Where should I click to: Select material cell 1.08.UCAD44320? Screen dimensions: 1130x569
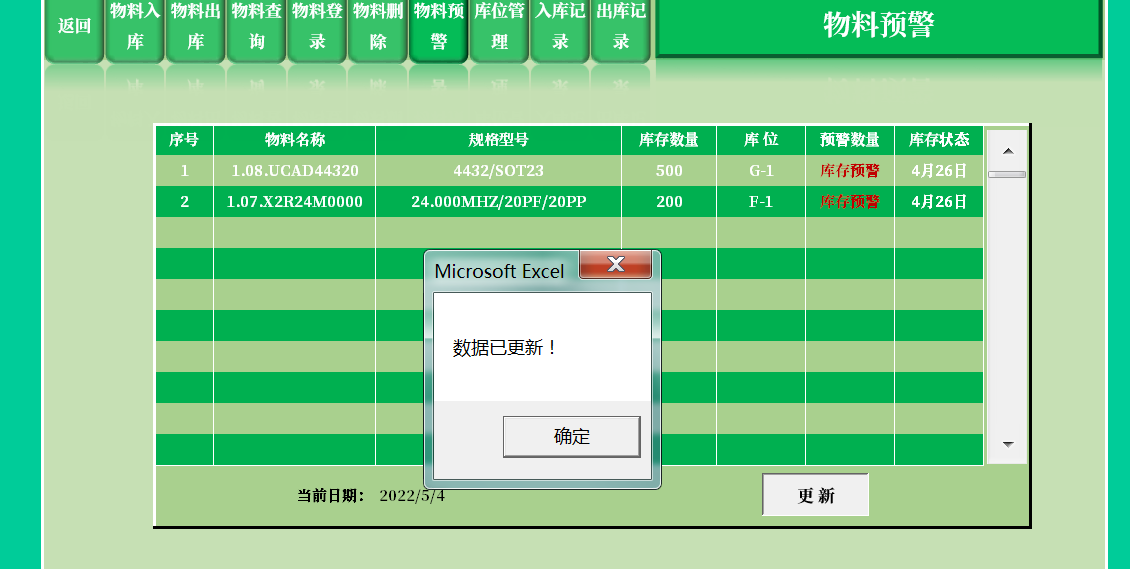(295, 171)
